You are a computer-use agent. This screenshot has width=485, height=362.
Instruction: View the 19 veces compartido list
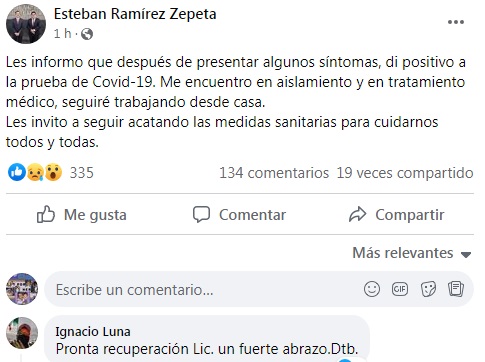pos(405,173)
